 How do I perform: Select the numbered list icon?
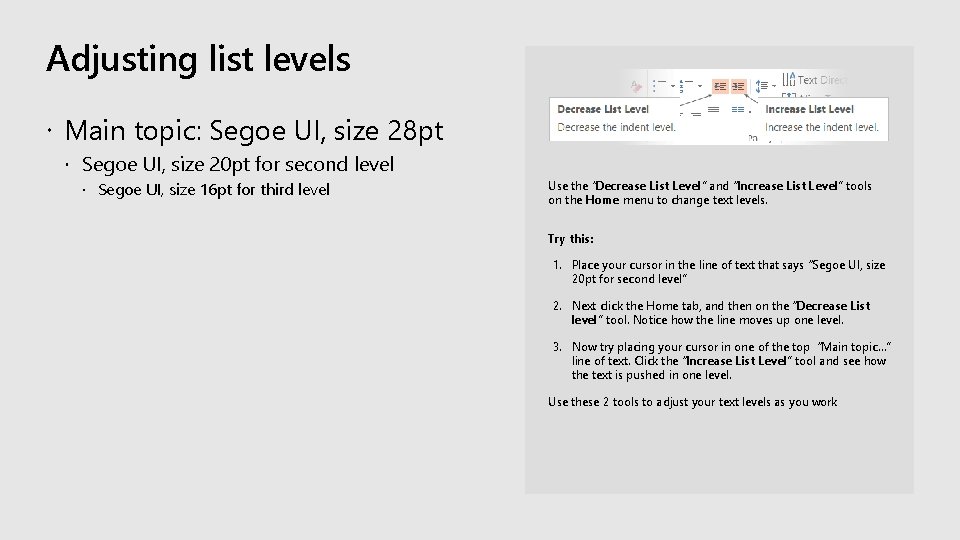click(x=685, y=86)
